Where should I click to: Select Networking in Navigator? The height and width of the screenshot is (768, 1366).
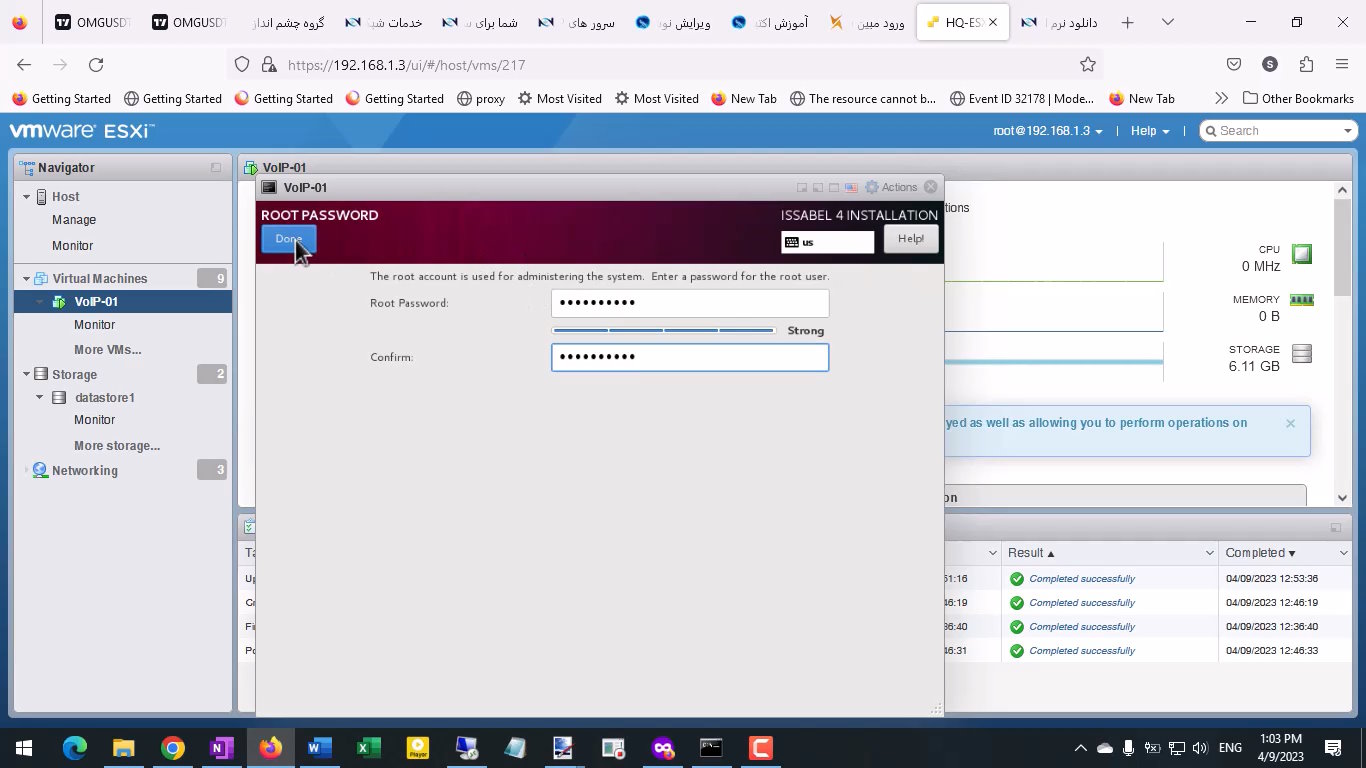pyautogui.click(x=85, y=471)
